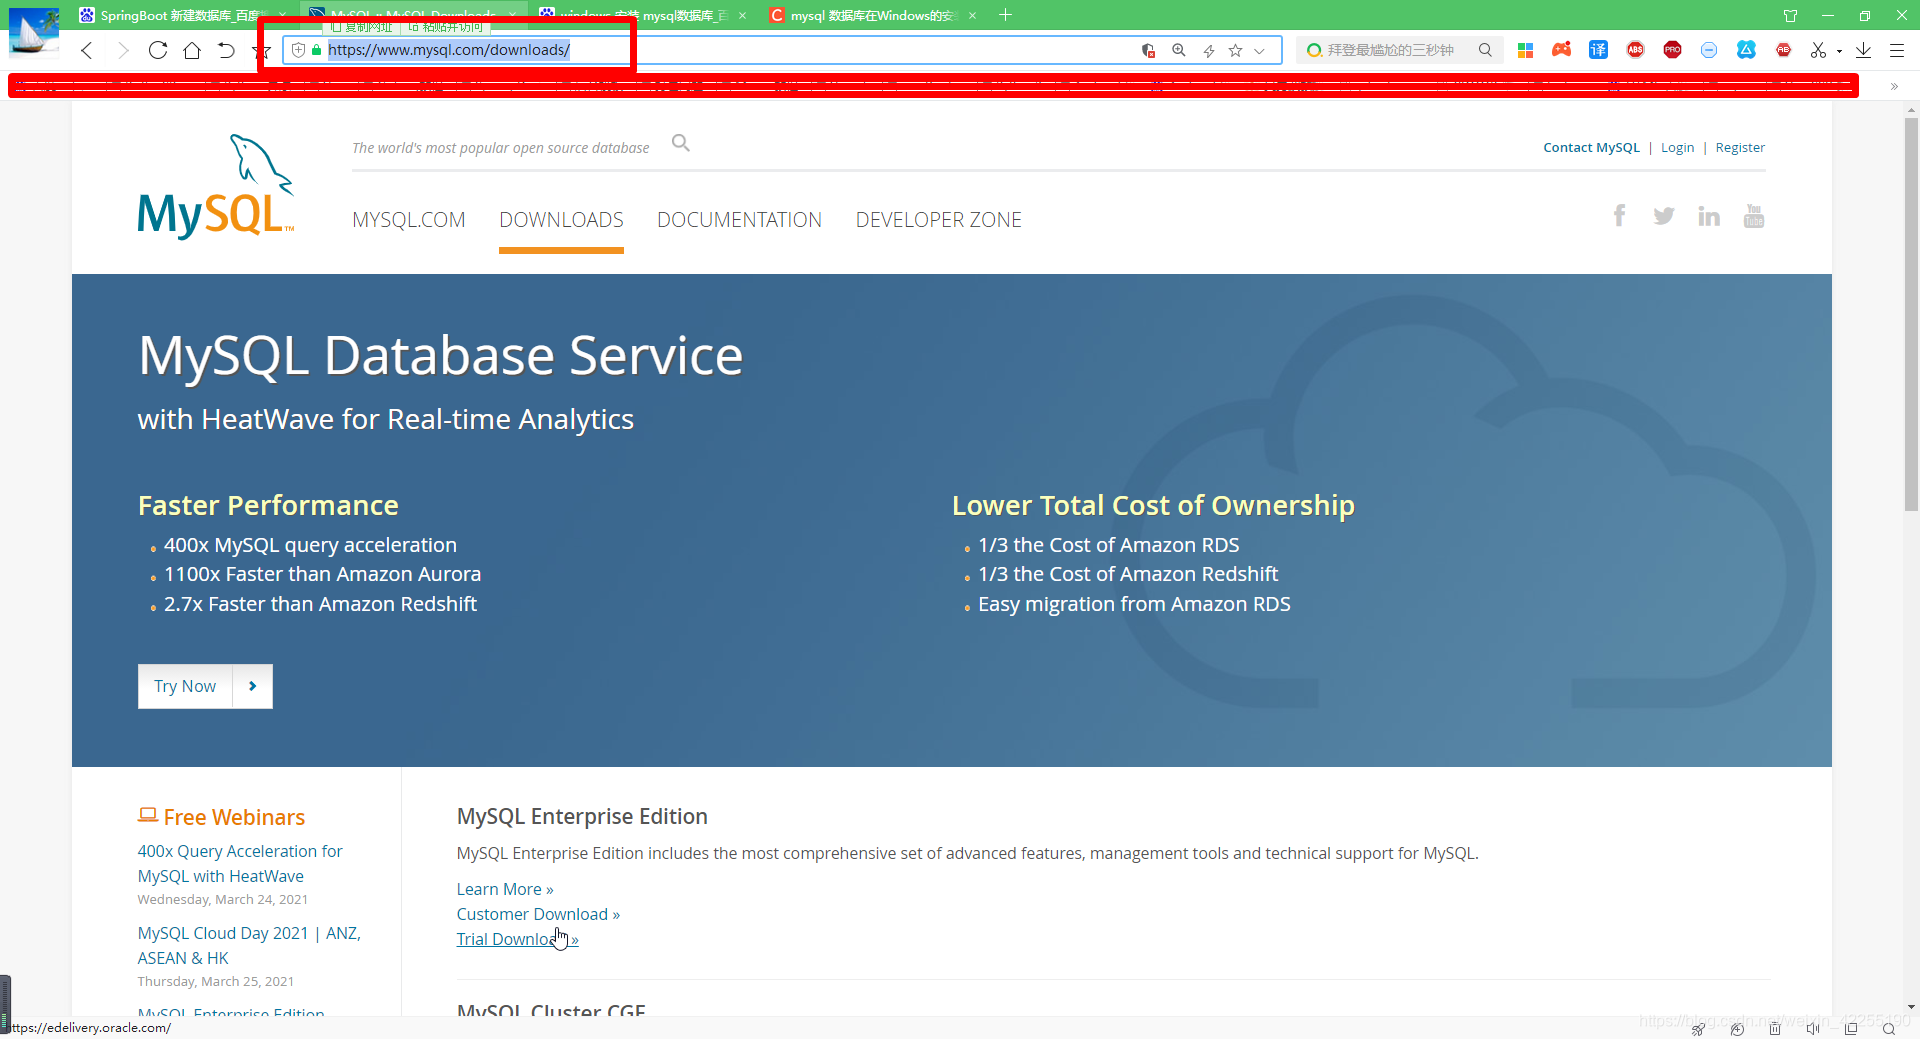
Task: Open the MYSQL.COM nav item
Action: pyautogui.click(x=408, y=220)
